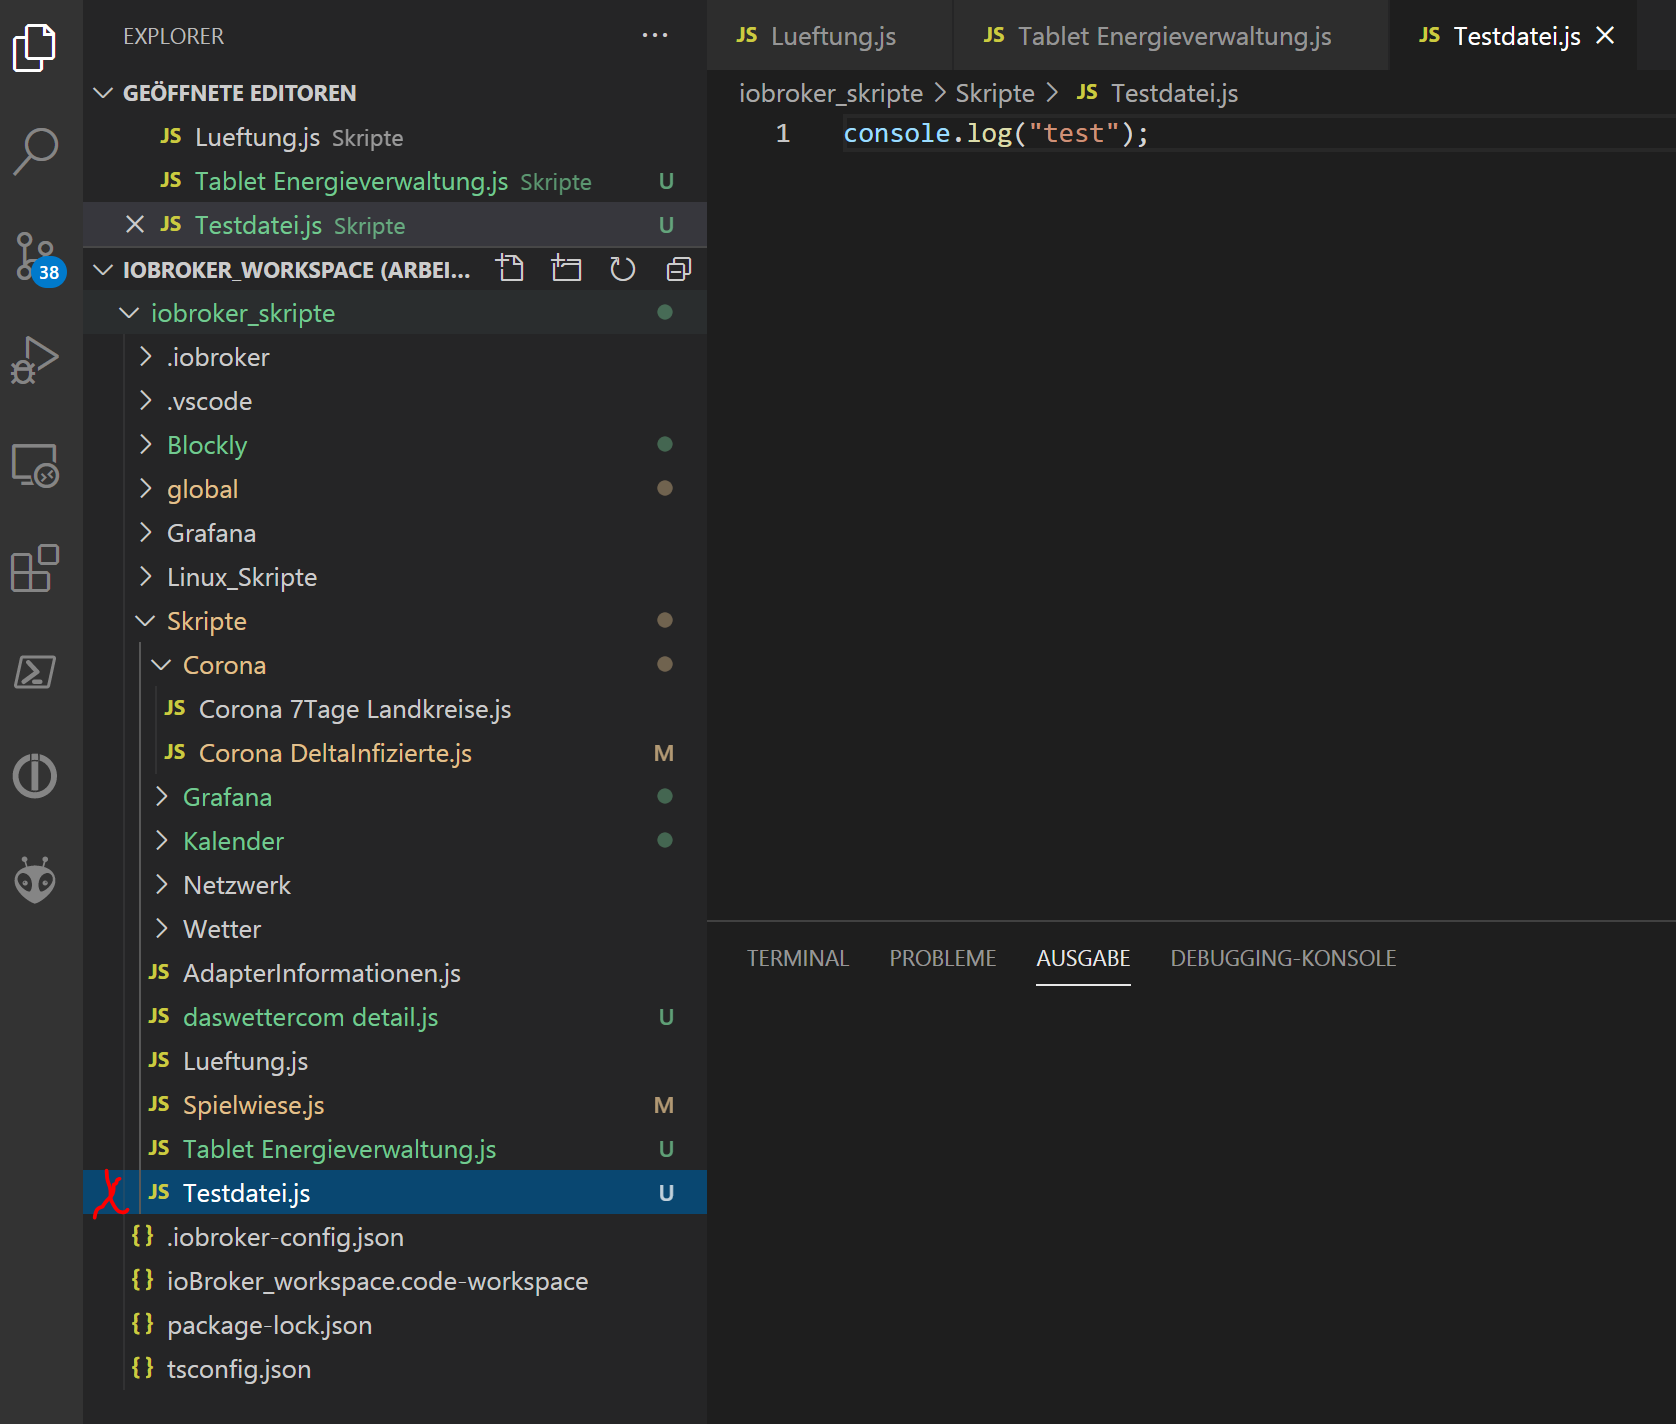
Task: Open Corona DeltaInfizierte.js file
Action: click(395, 753)
